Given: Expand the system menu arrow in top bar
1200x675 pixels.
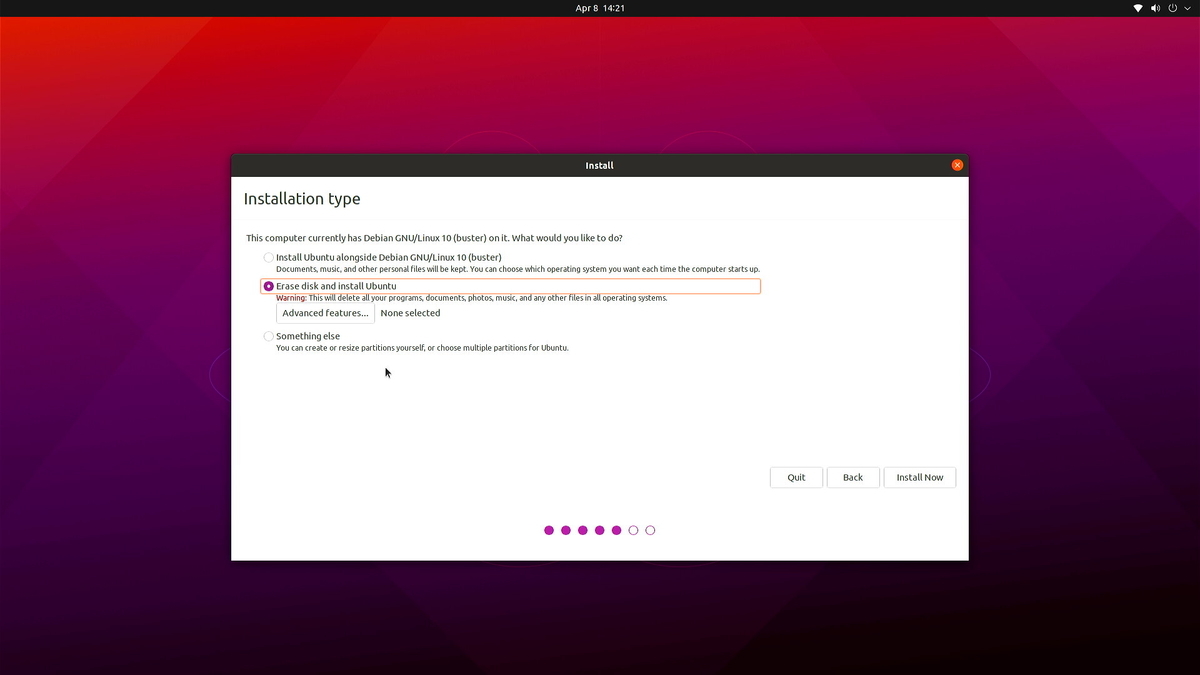Looking at the screenshot, I should [x=1187, y=8].
